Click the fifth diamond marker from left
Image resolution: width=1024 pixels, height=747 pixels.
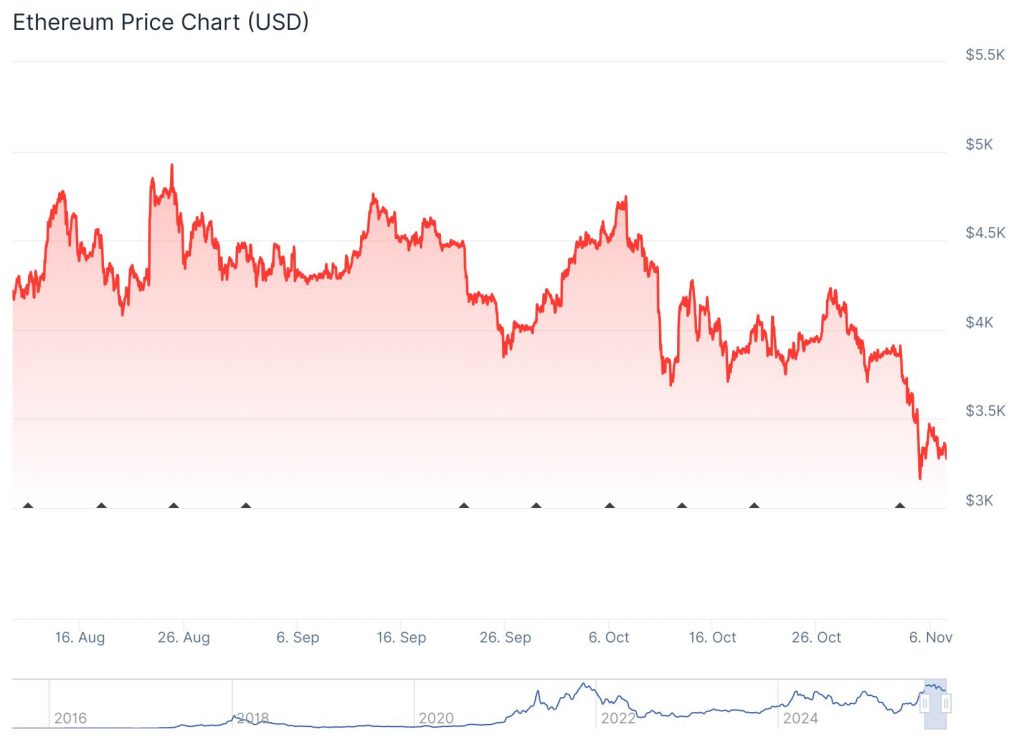point(464,506)
